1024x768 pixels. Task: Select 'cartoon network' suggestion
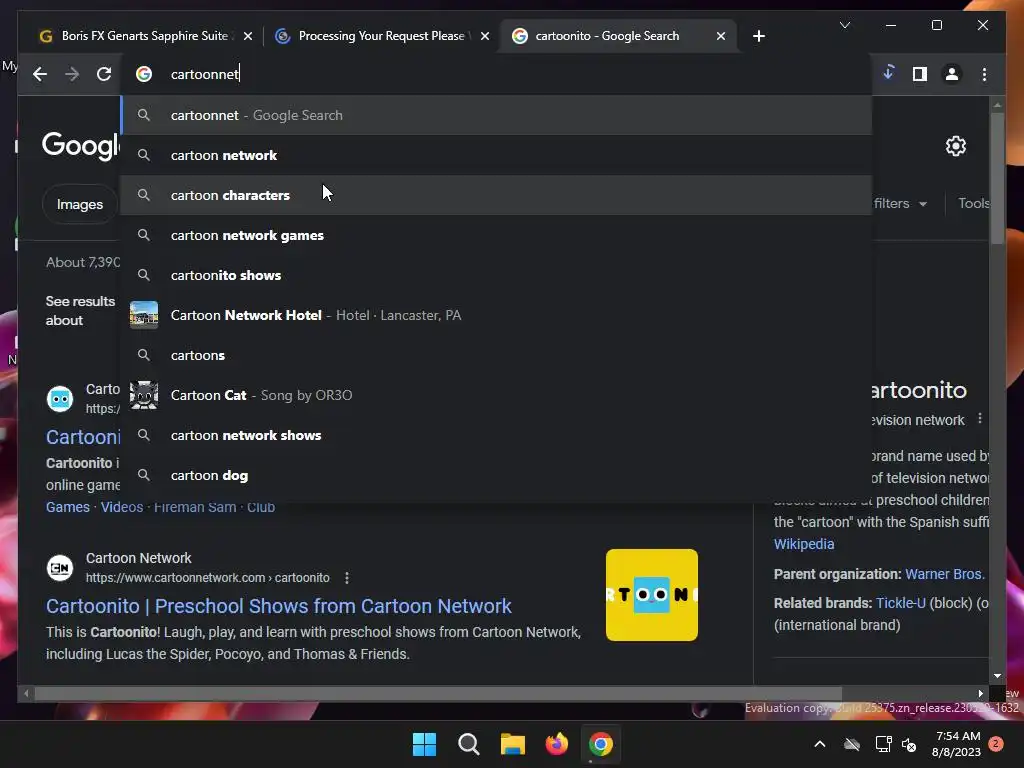coord(496,155)
